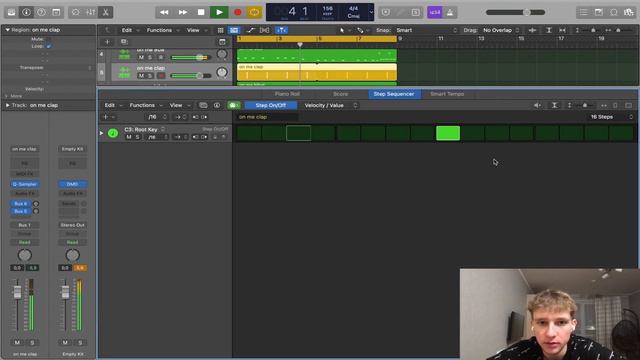640x360 pixels.
Task: Switch to the Smart Tempo tab
Action: (x=447, y=94)
